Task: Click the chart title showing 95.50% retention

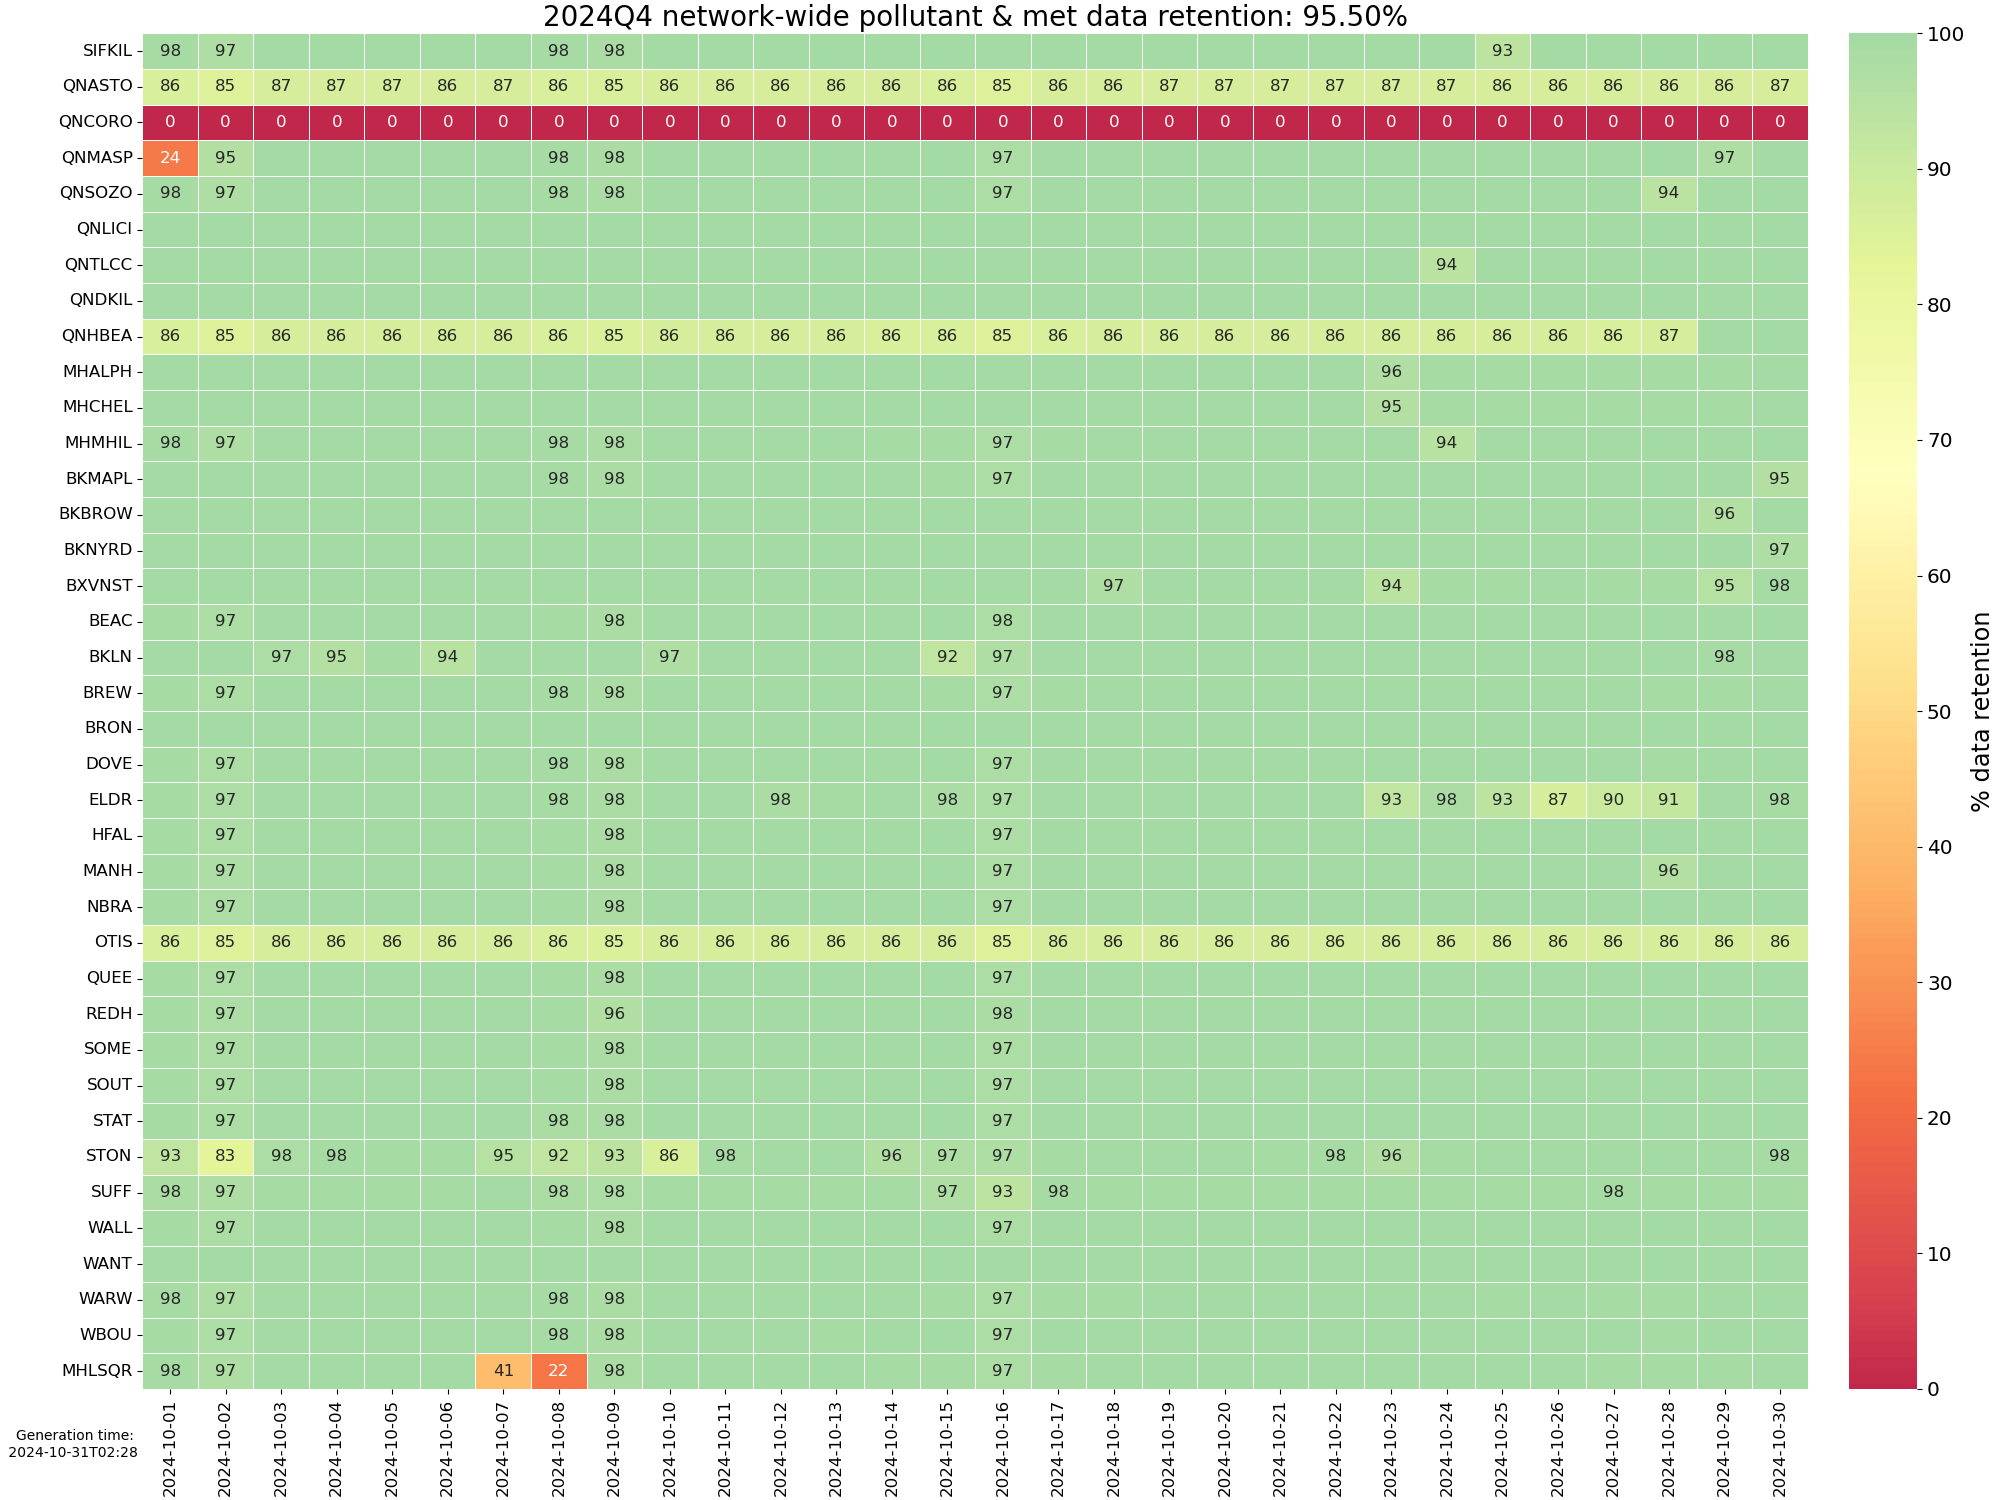Action: [975, 16]
